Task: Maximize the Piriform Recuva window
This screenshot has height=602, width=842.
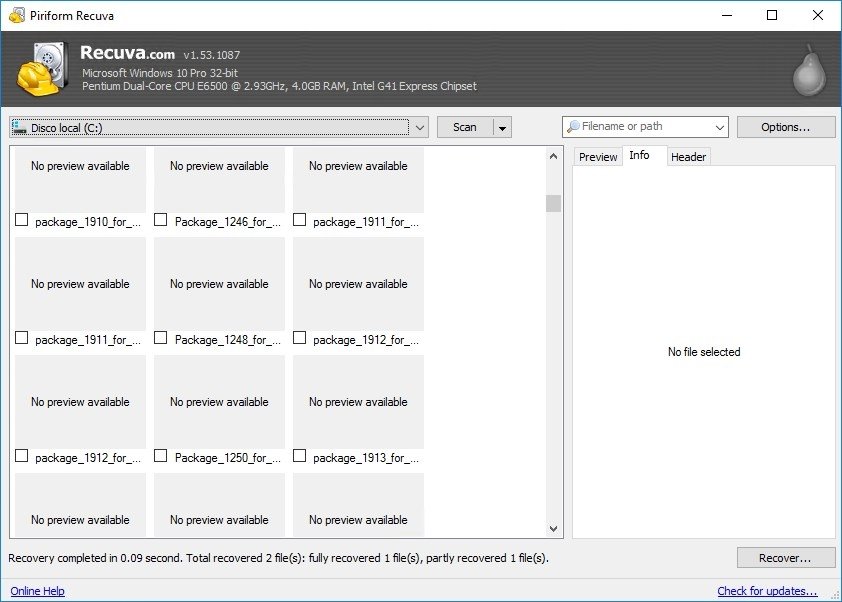Action: (x=772, y=15)
